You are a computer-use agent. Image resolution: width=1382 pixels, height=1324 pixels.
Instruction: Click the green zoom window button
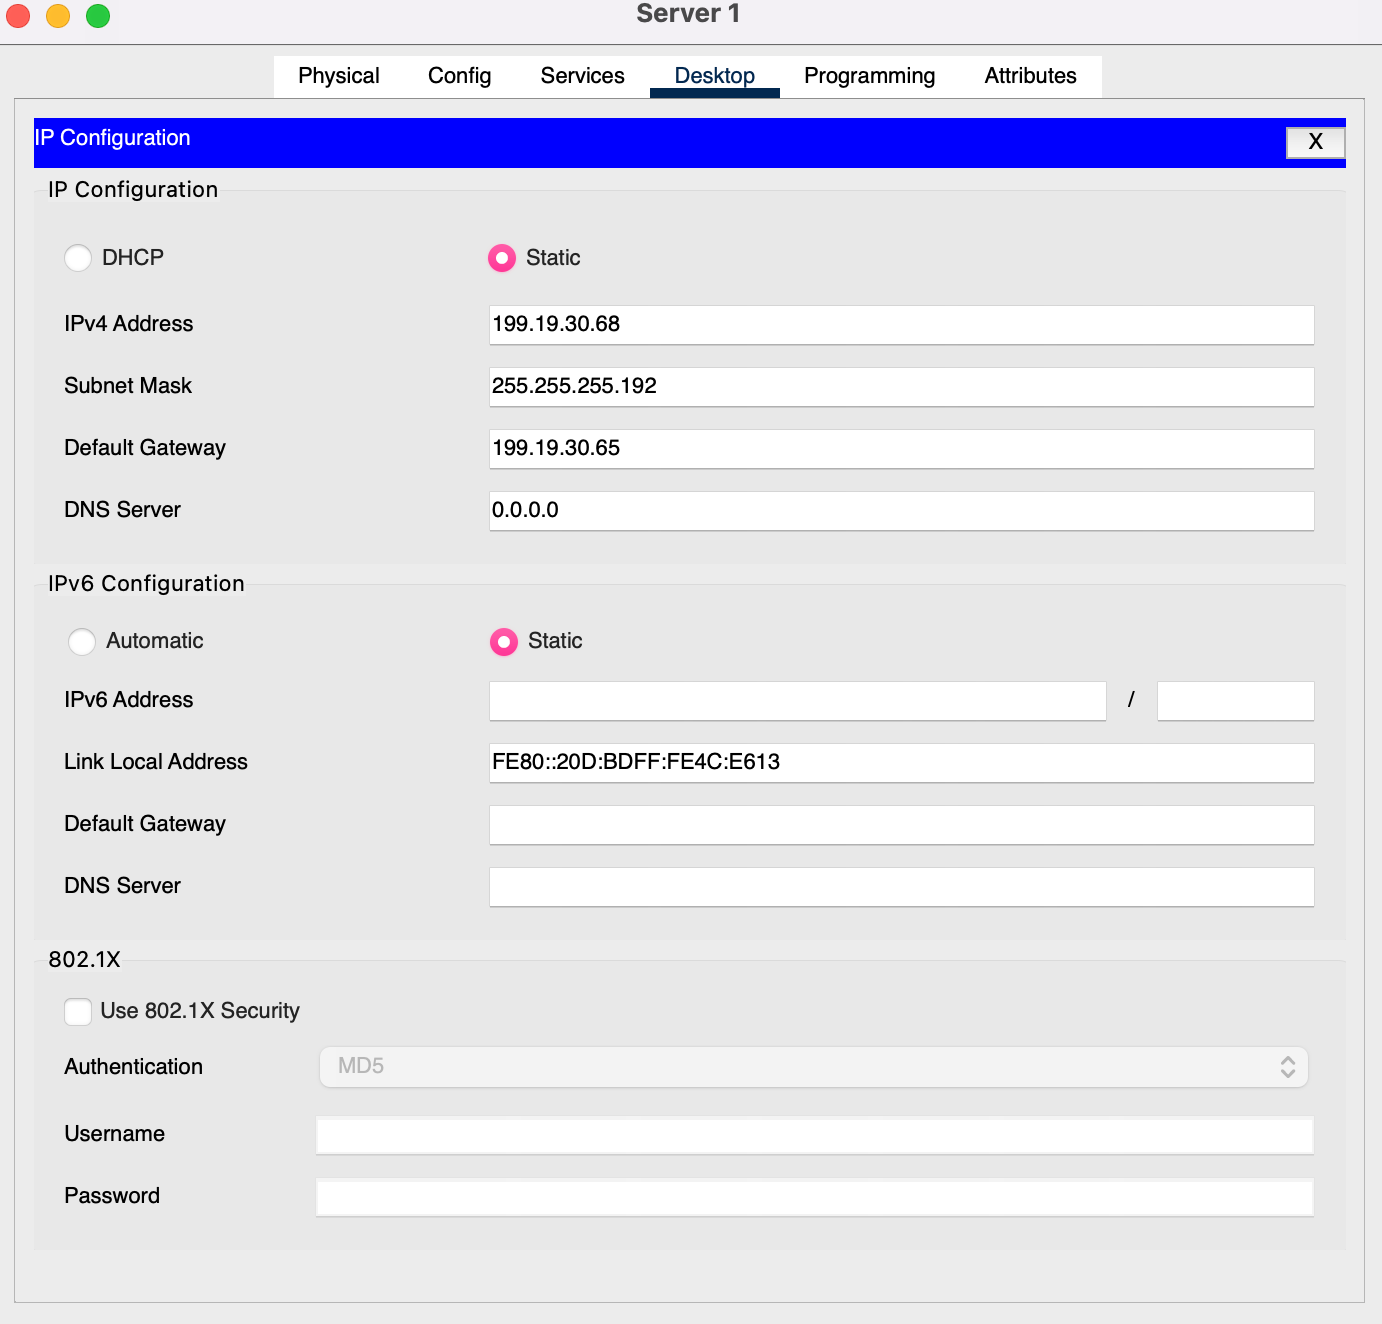pos(98,15)
